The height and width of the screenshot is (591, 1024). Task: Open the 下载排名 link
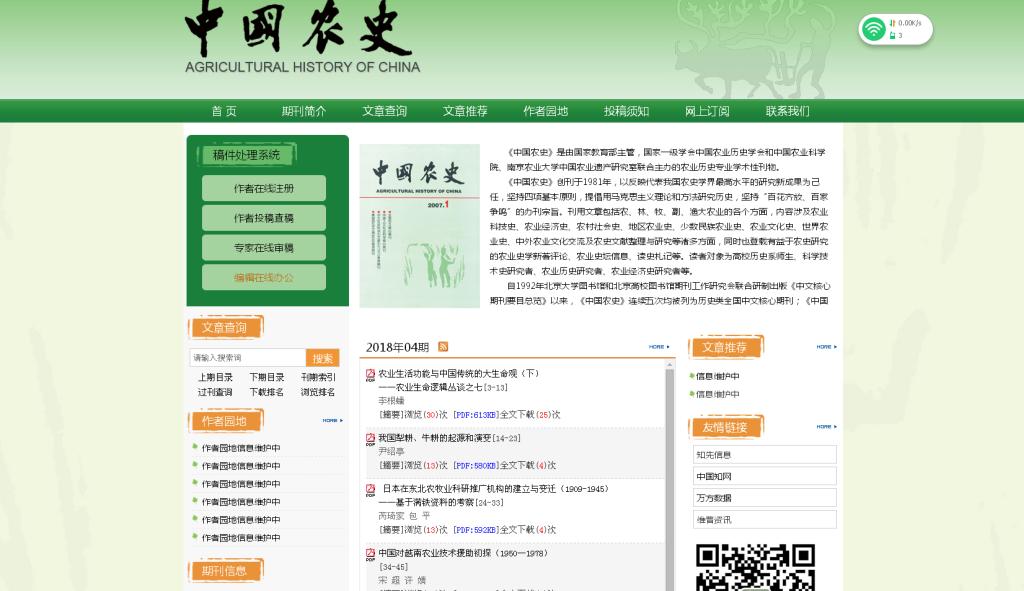point(266,392)
